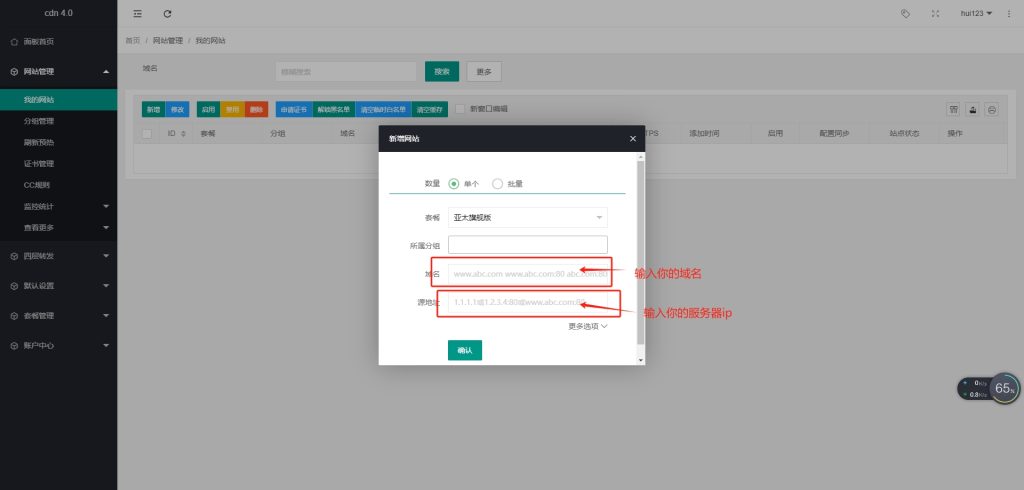Click the print icon above the table

[x=991, y=109]
